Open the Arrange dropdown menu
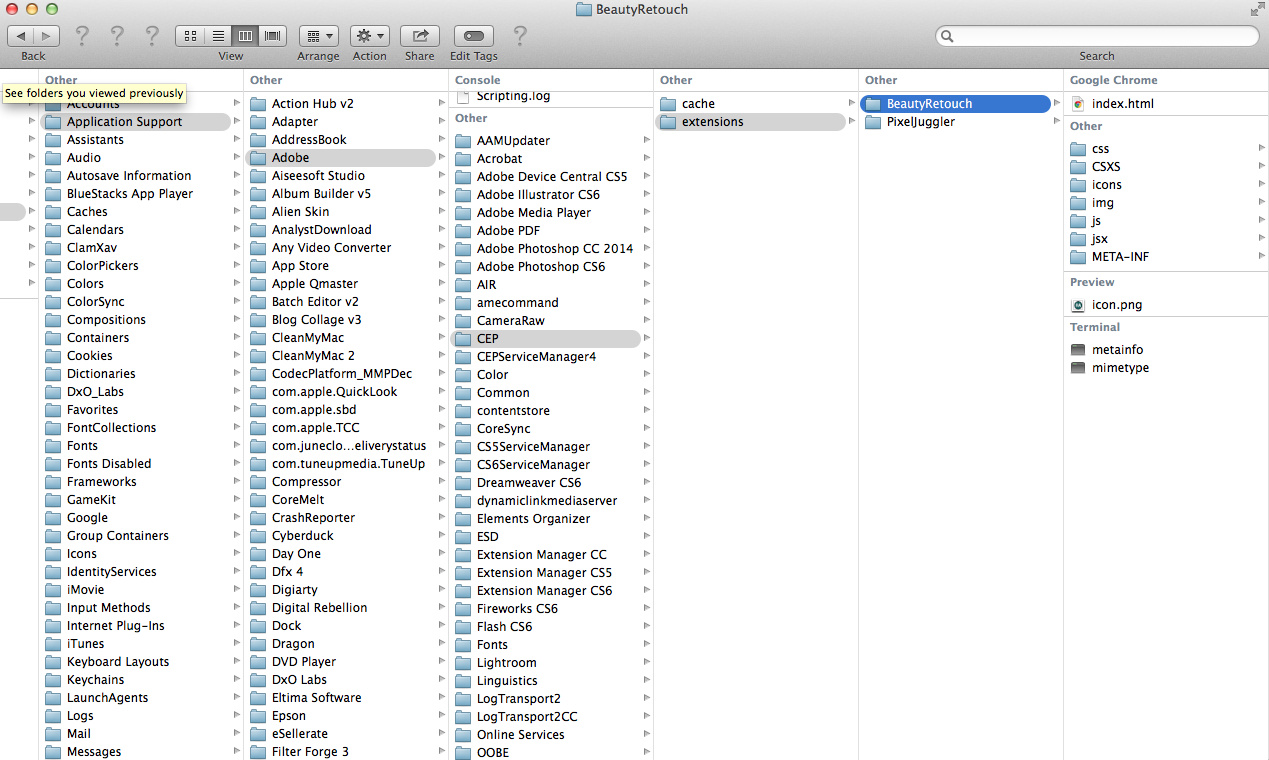Screen dimensions: 1269x760 pyautogui.click(x=318, y=36)
